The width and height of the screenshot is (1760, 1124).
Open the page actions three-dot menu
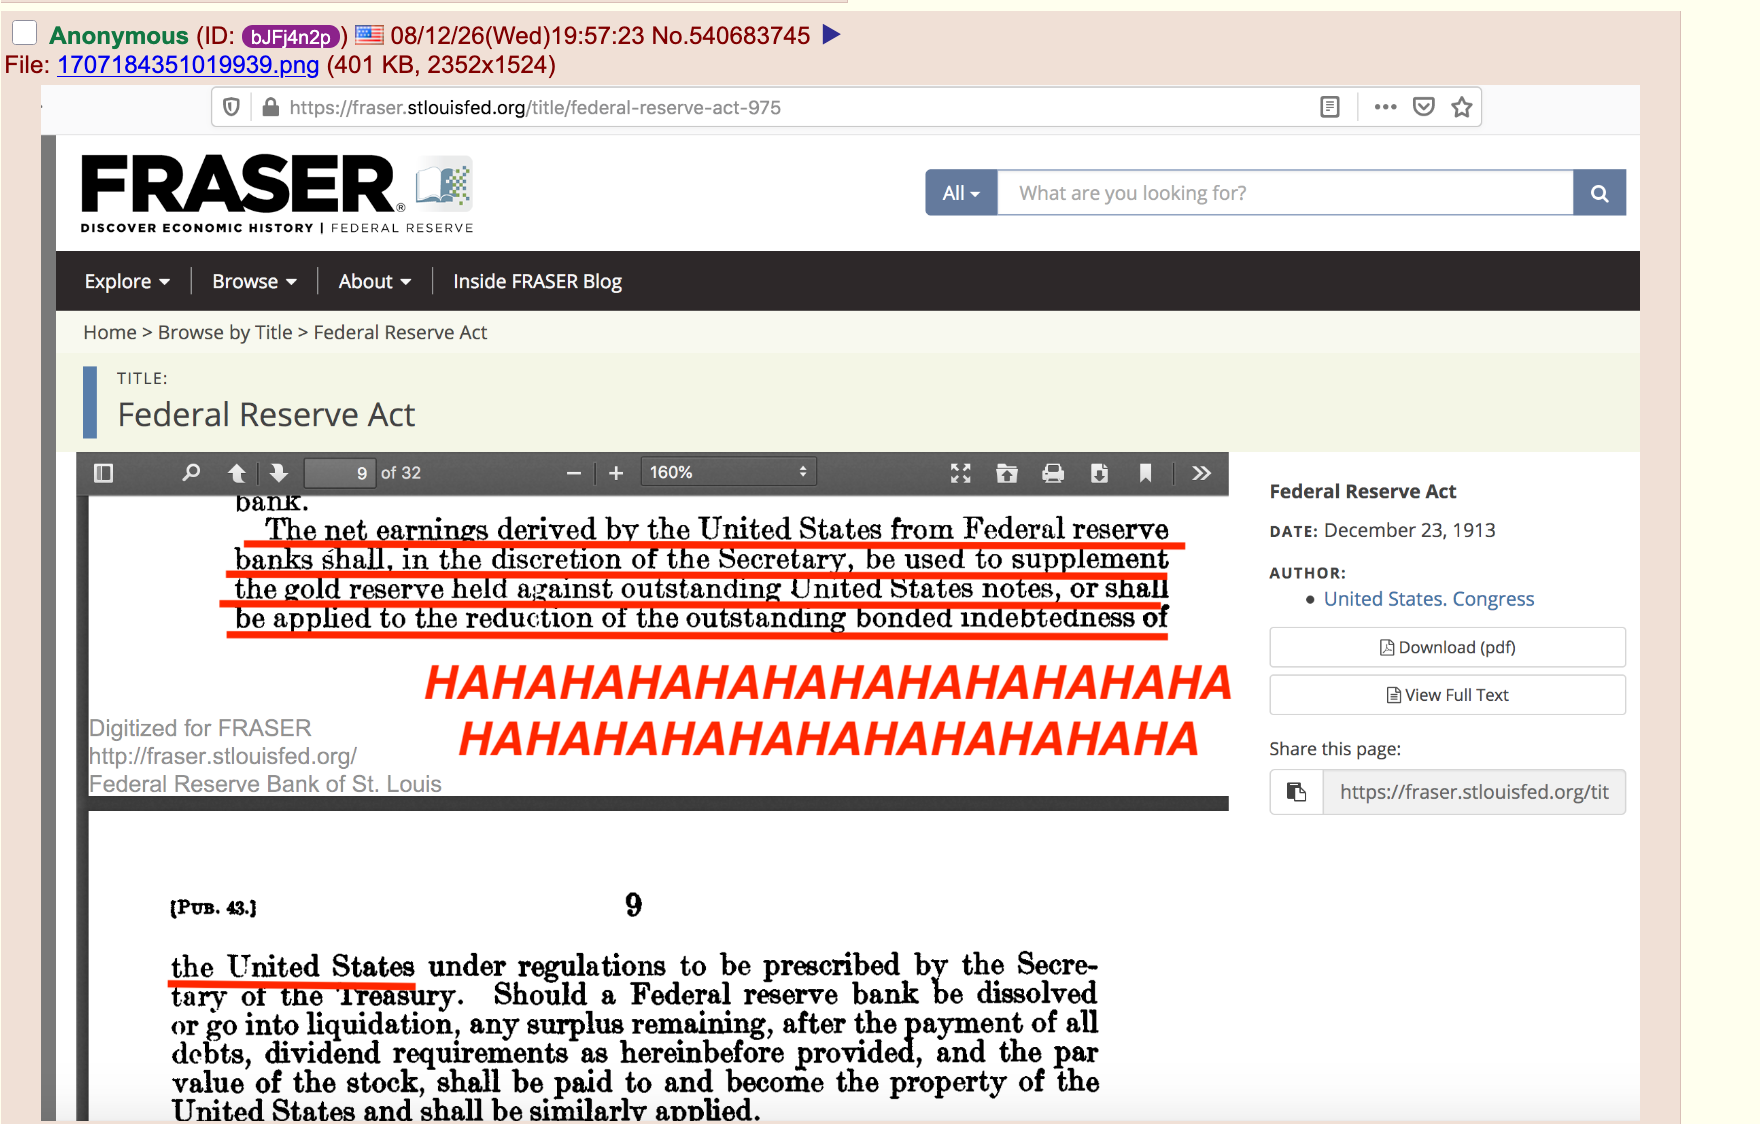1385,107
